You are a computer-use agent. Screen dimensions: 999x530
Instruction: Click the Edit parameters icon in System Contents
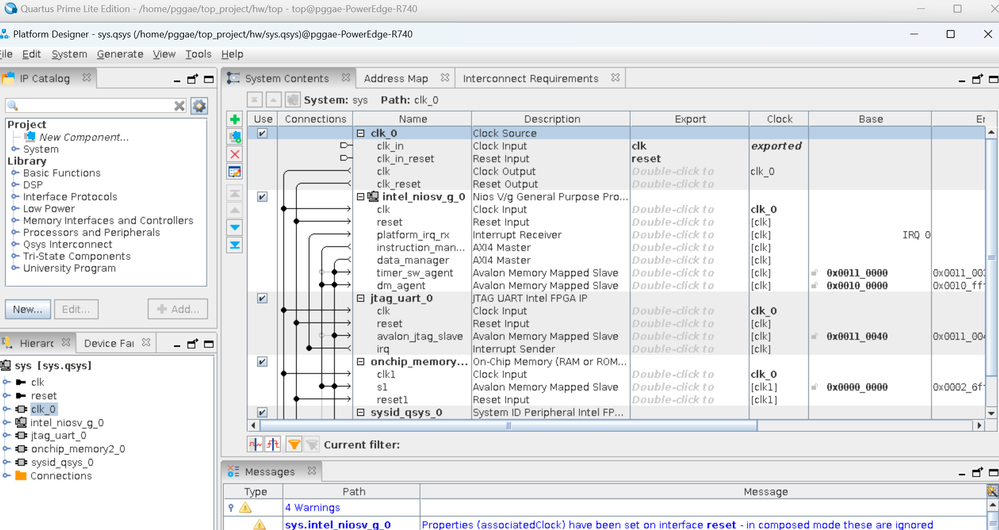(x=235, y=172)
